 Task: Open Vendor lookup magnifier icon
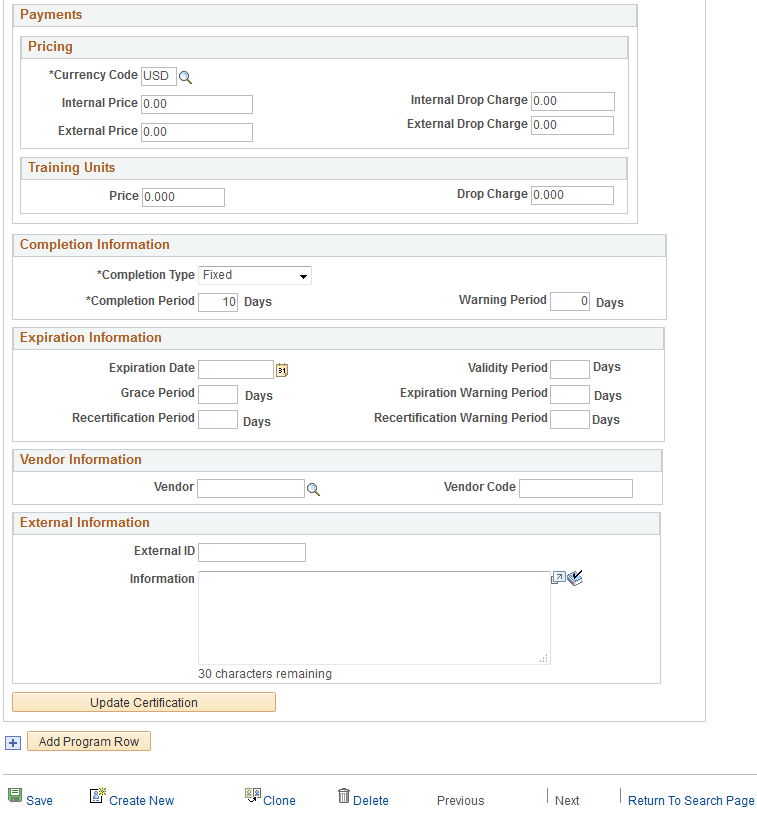(x=313, y=489)
